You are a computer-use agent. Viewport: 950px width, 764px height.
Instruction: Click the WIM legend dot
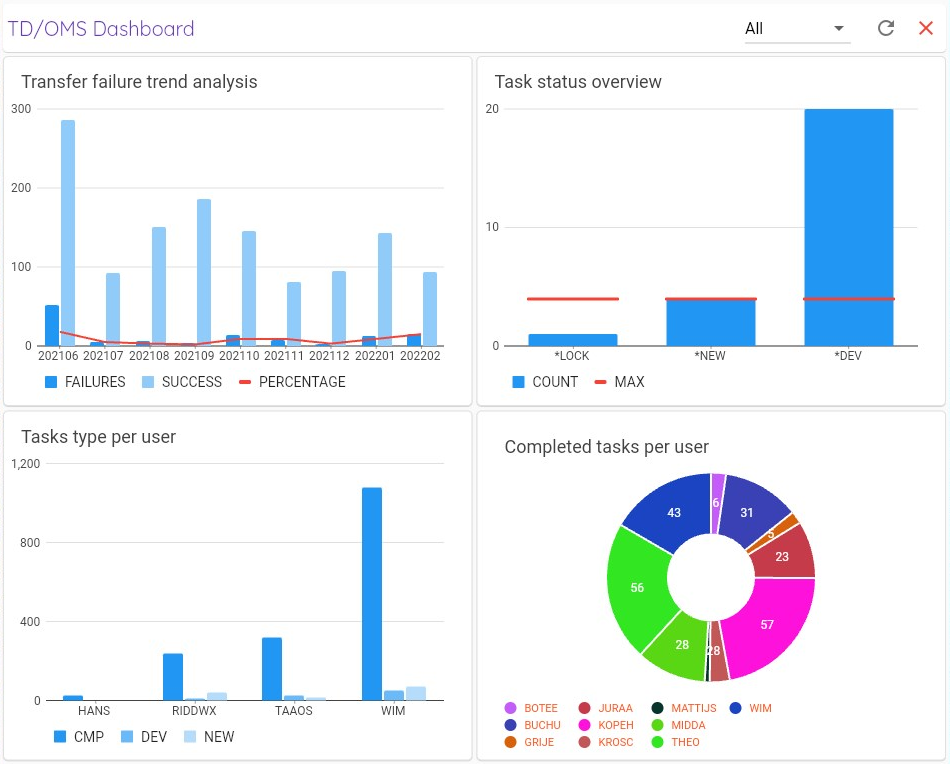click(735, 708)
